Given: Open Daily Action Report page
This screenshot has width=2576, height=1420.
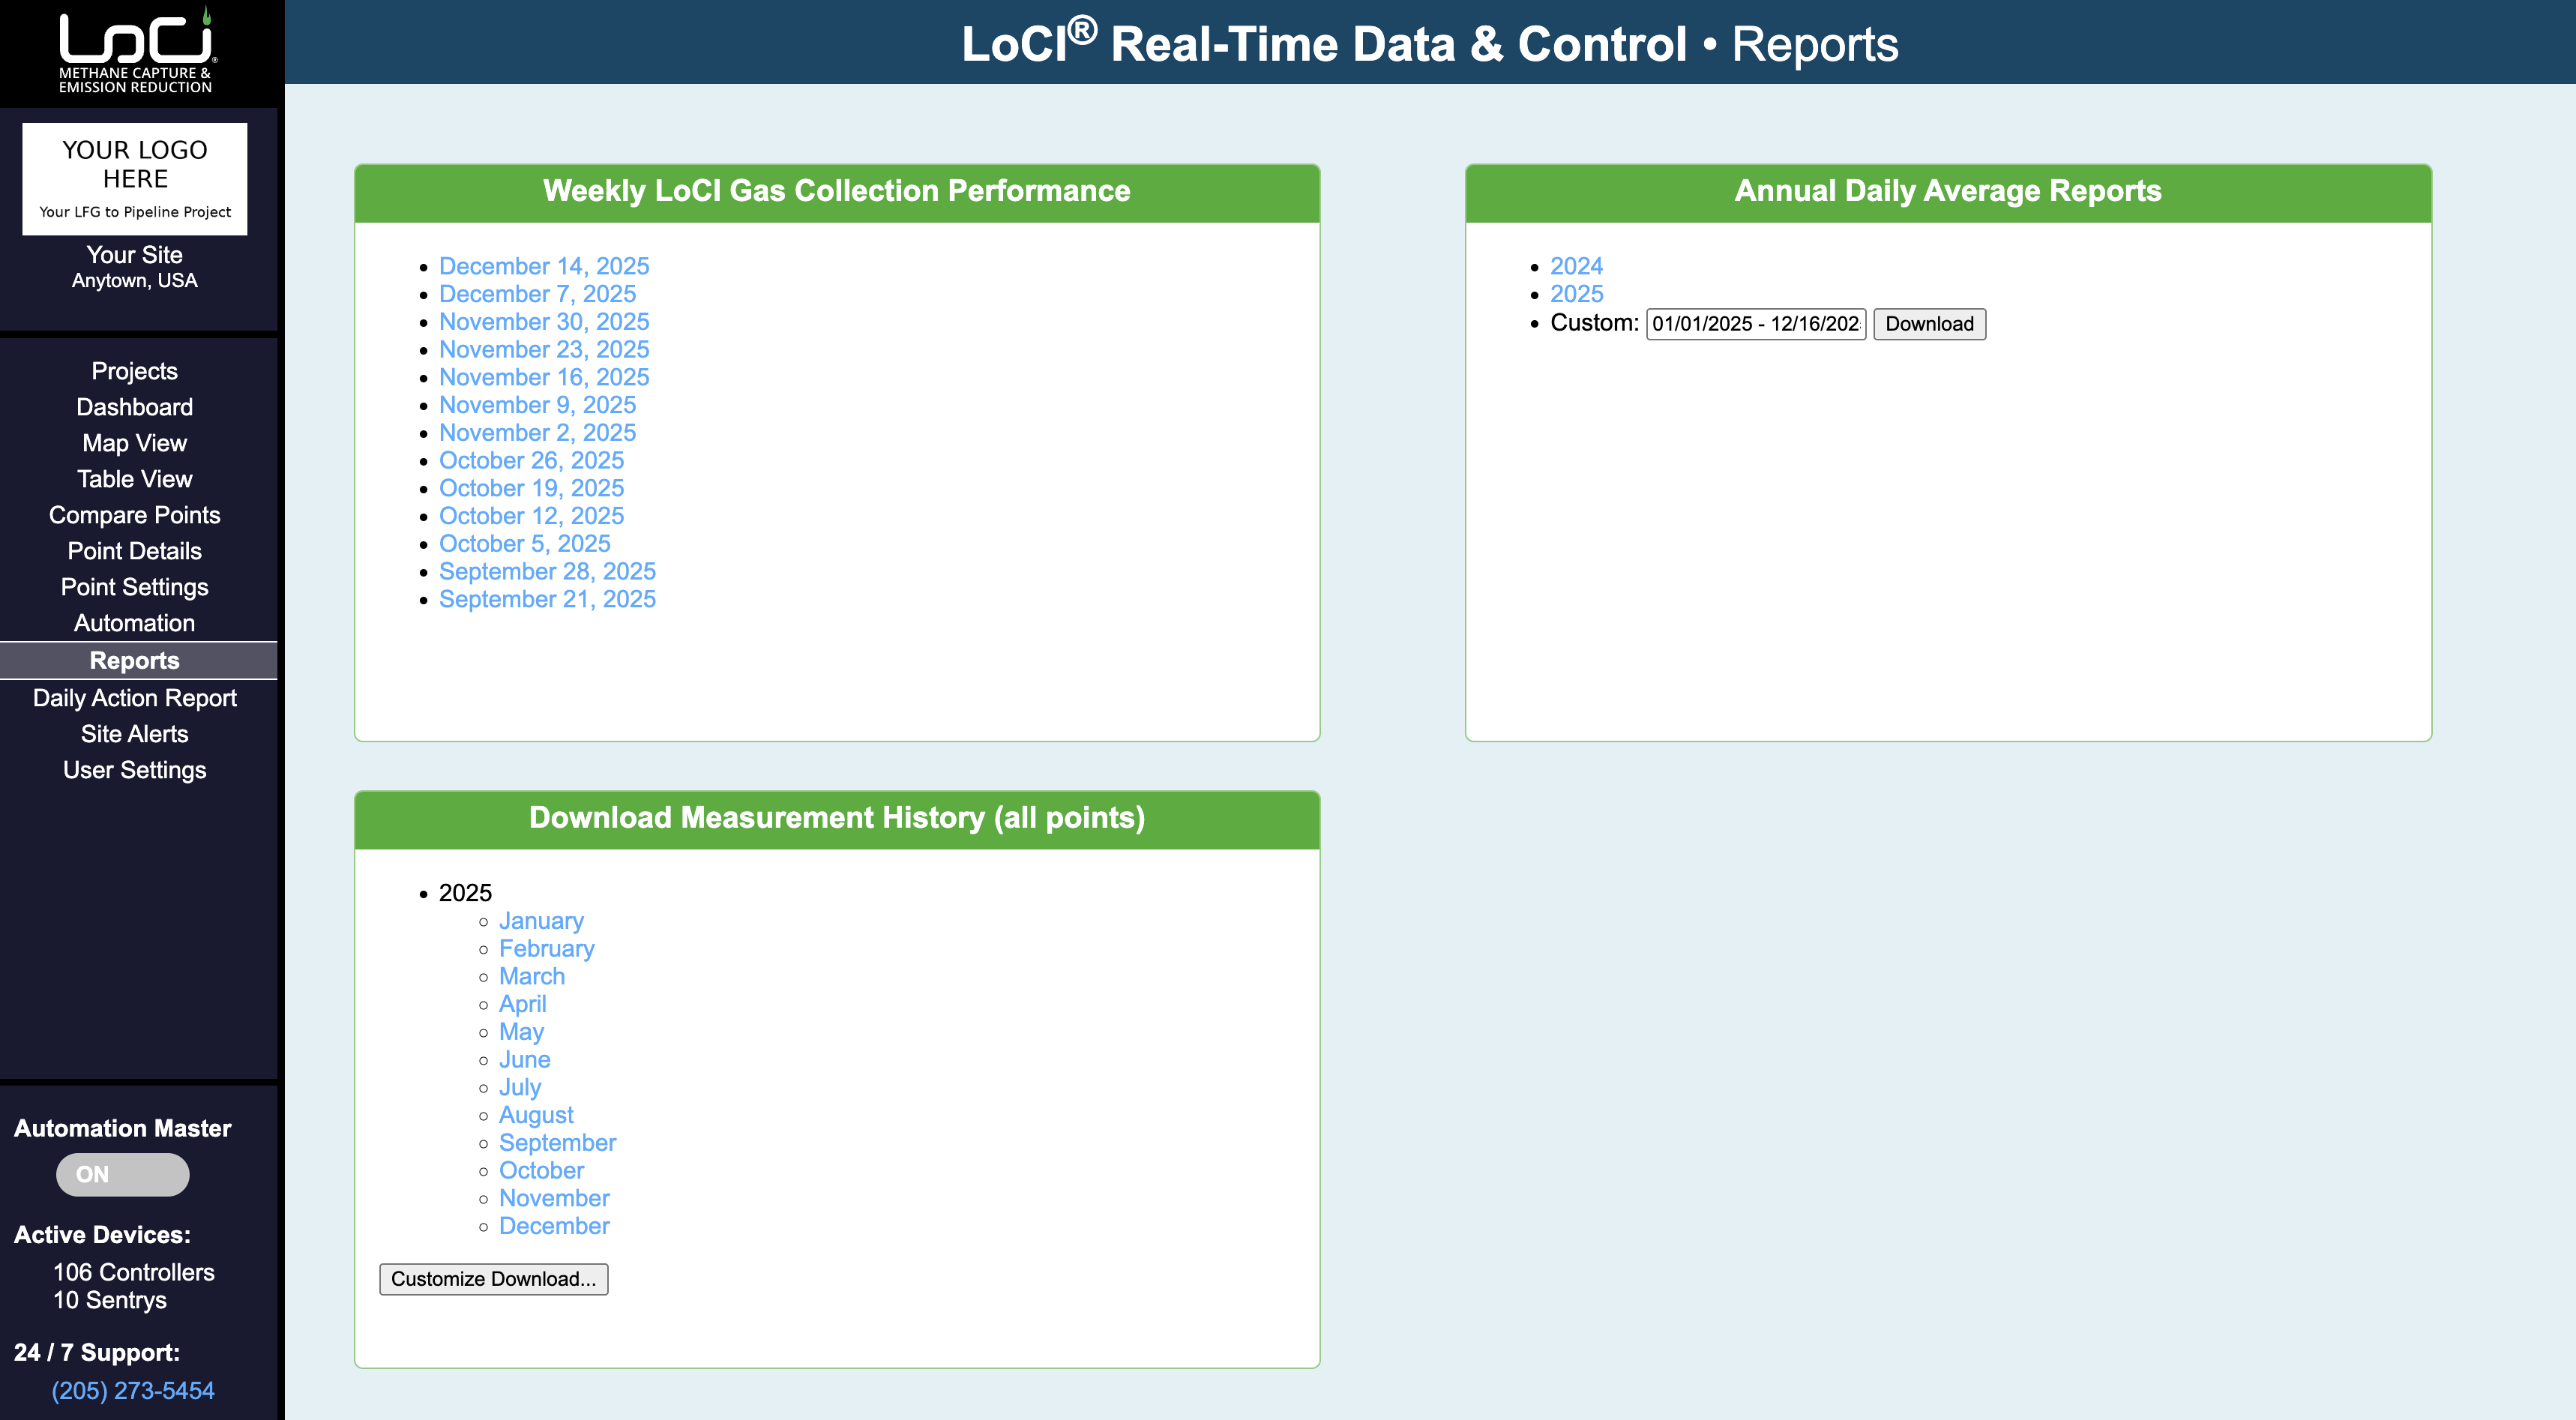Looking at the screenshot, I should (134, 698).
